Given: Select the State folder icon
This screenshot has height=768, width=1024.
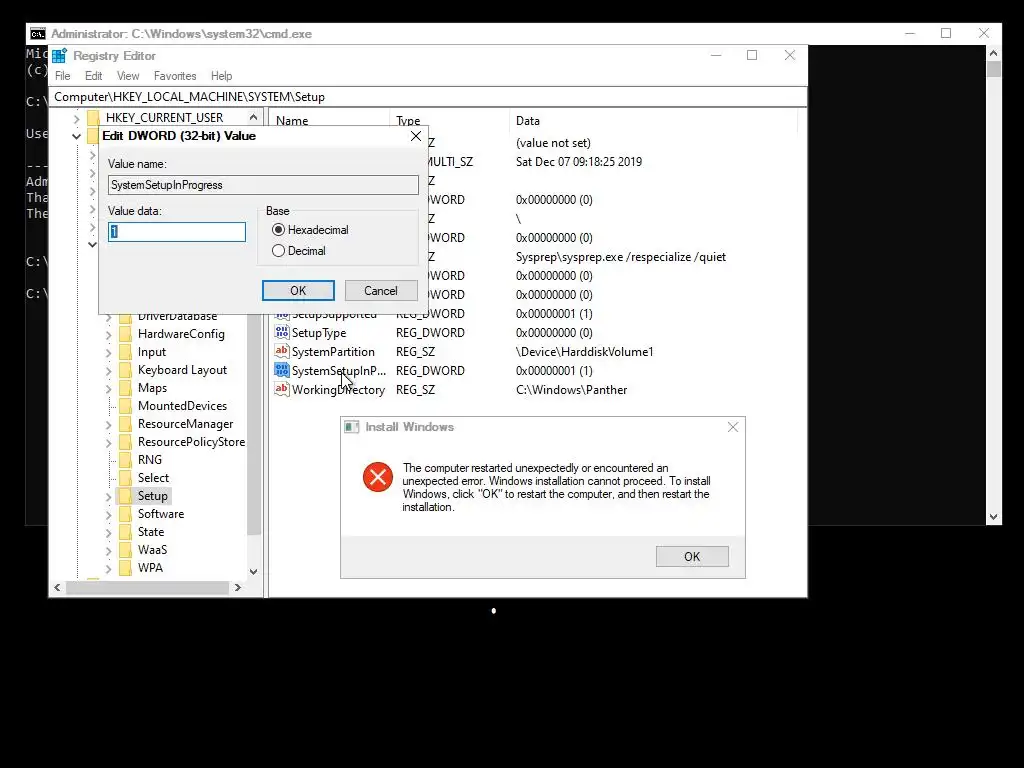Looking at the screenshot, I should [x=125, y=532].
